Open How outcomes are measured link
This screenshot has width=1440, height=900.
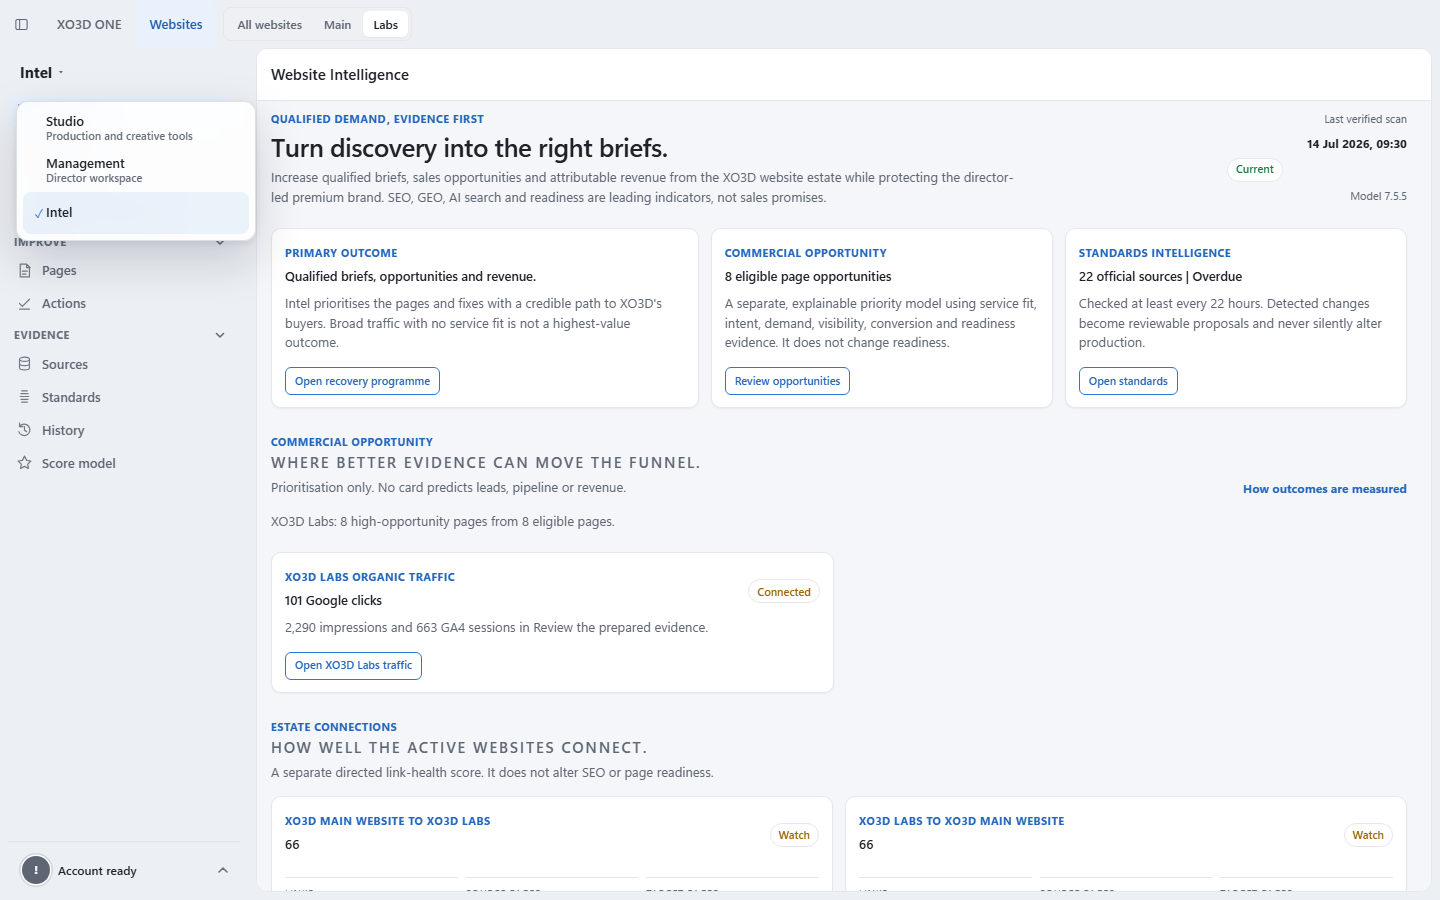click(1325, 489)
